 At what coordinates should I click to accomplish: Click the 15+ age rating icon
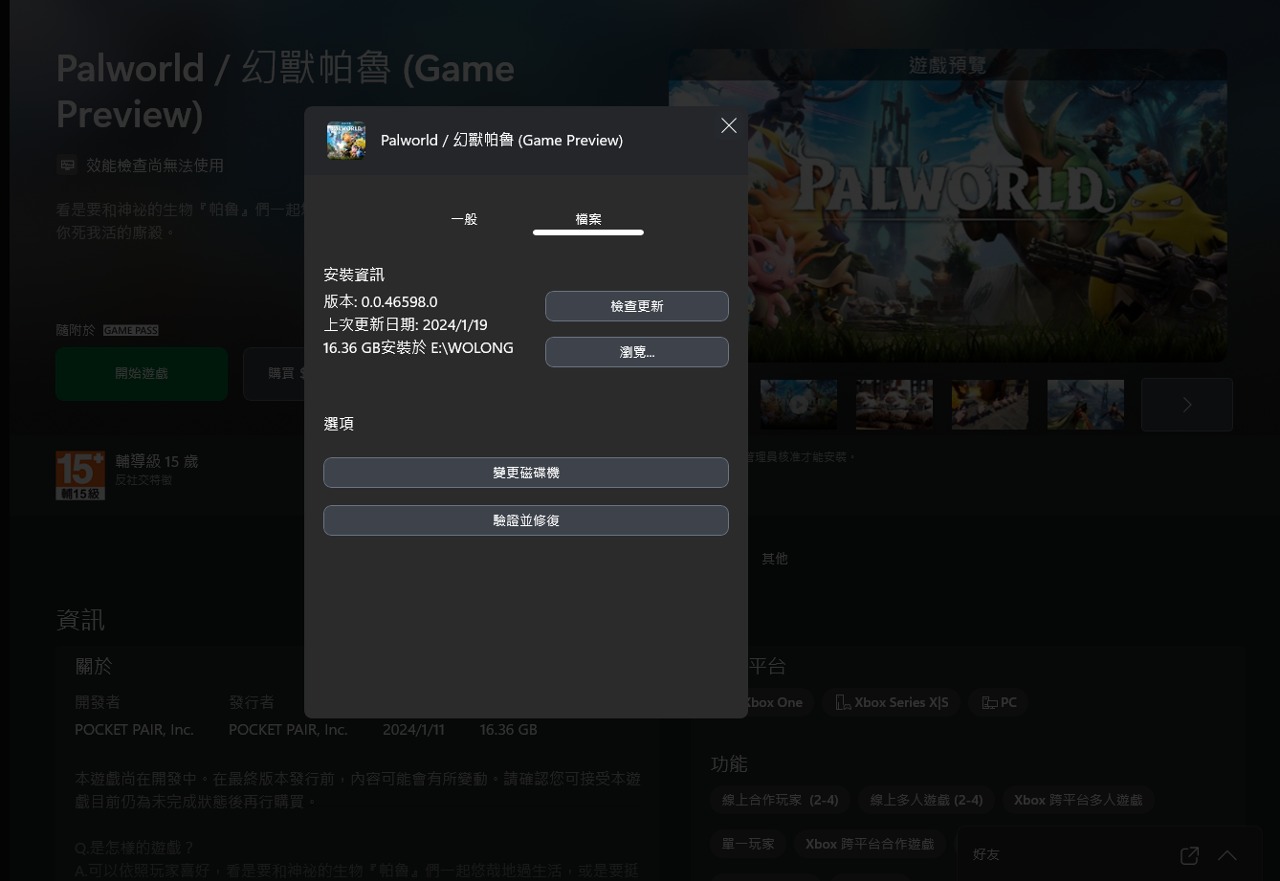click(x=80, y=475)
